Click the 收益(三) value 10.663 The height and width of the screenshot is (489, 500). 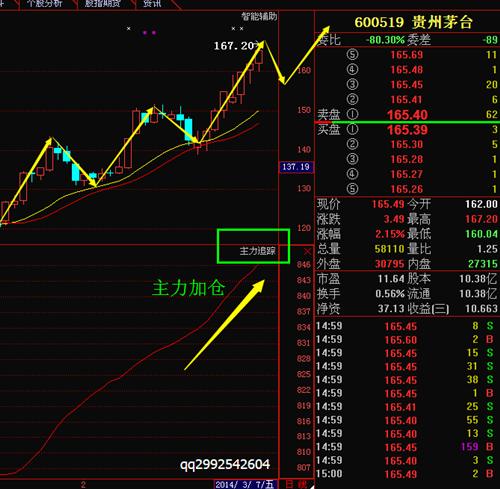(x=481, y=309)
